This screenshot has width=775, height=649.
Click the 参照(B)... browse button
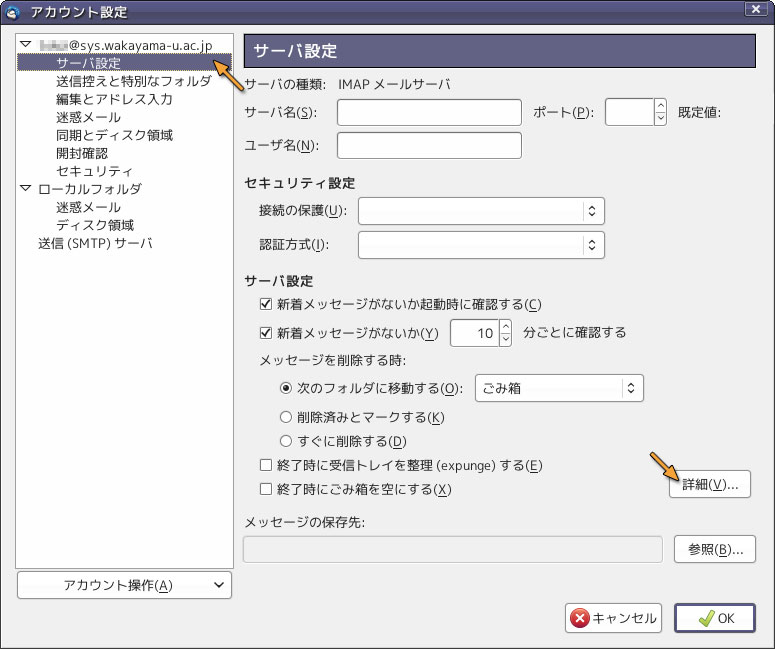715,549
